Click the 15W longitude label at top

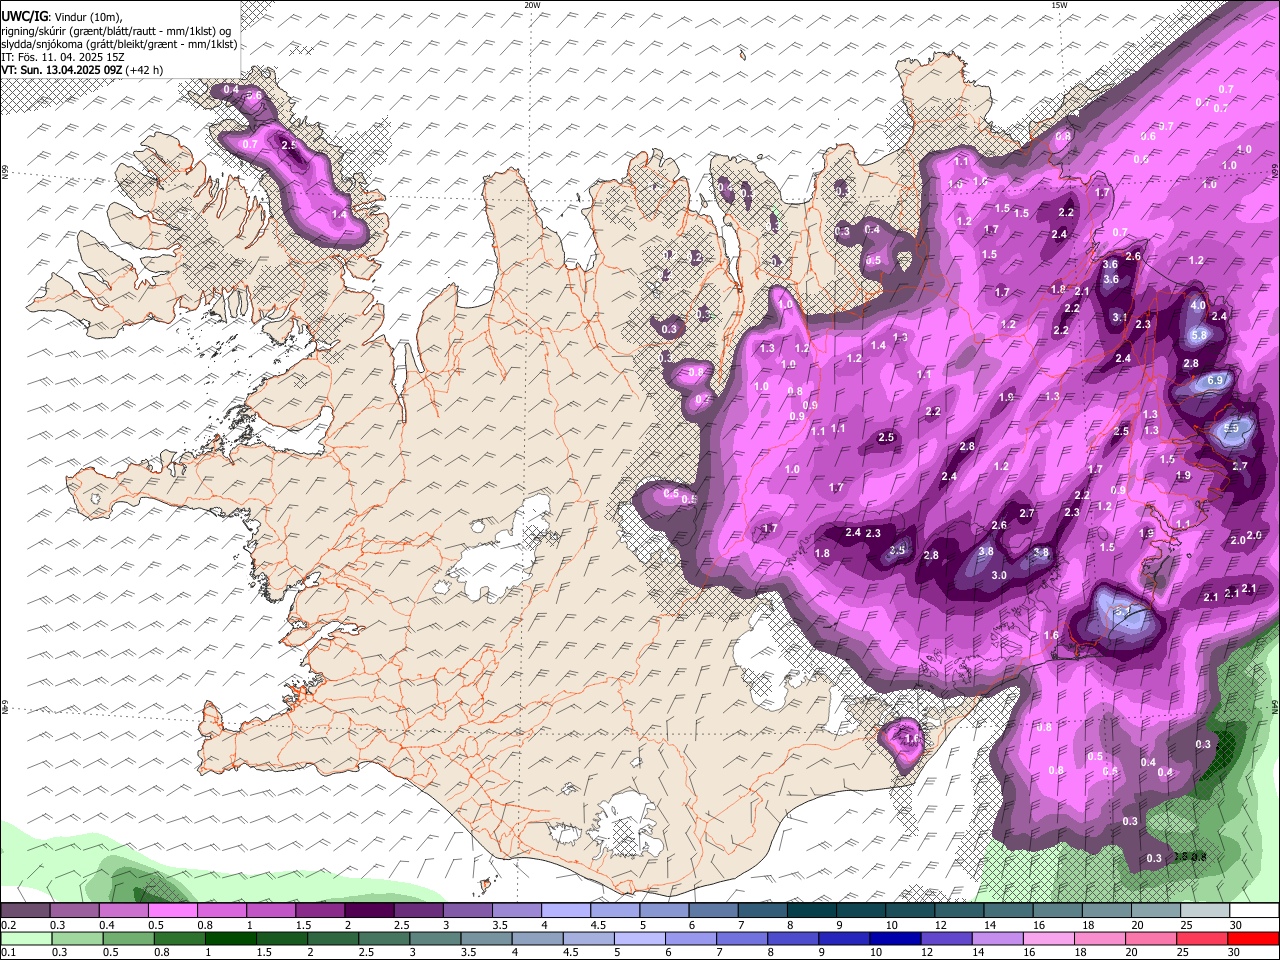1059,5
